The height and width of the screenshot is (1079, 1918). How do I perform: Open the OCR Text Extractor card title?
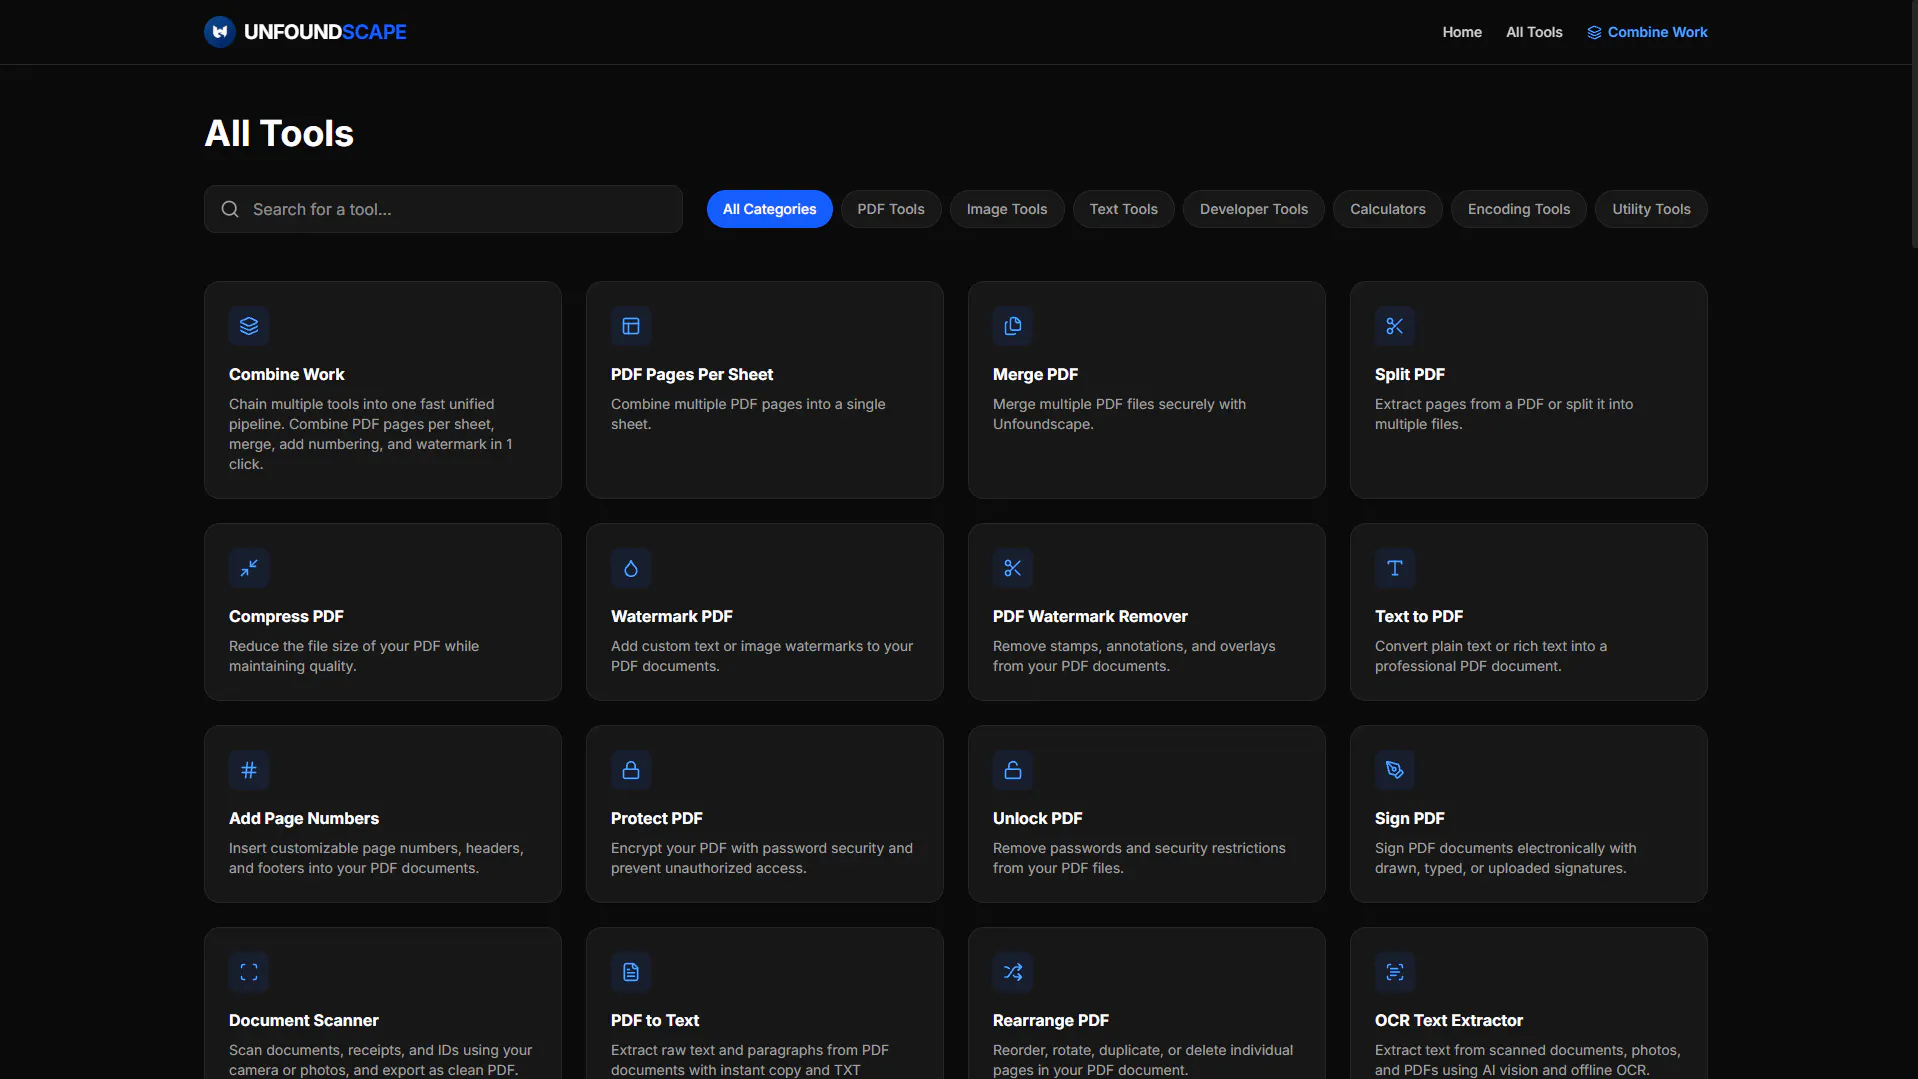(1448, 1020)
